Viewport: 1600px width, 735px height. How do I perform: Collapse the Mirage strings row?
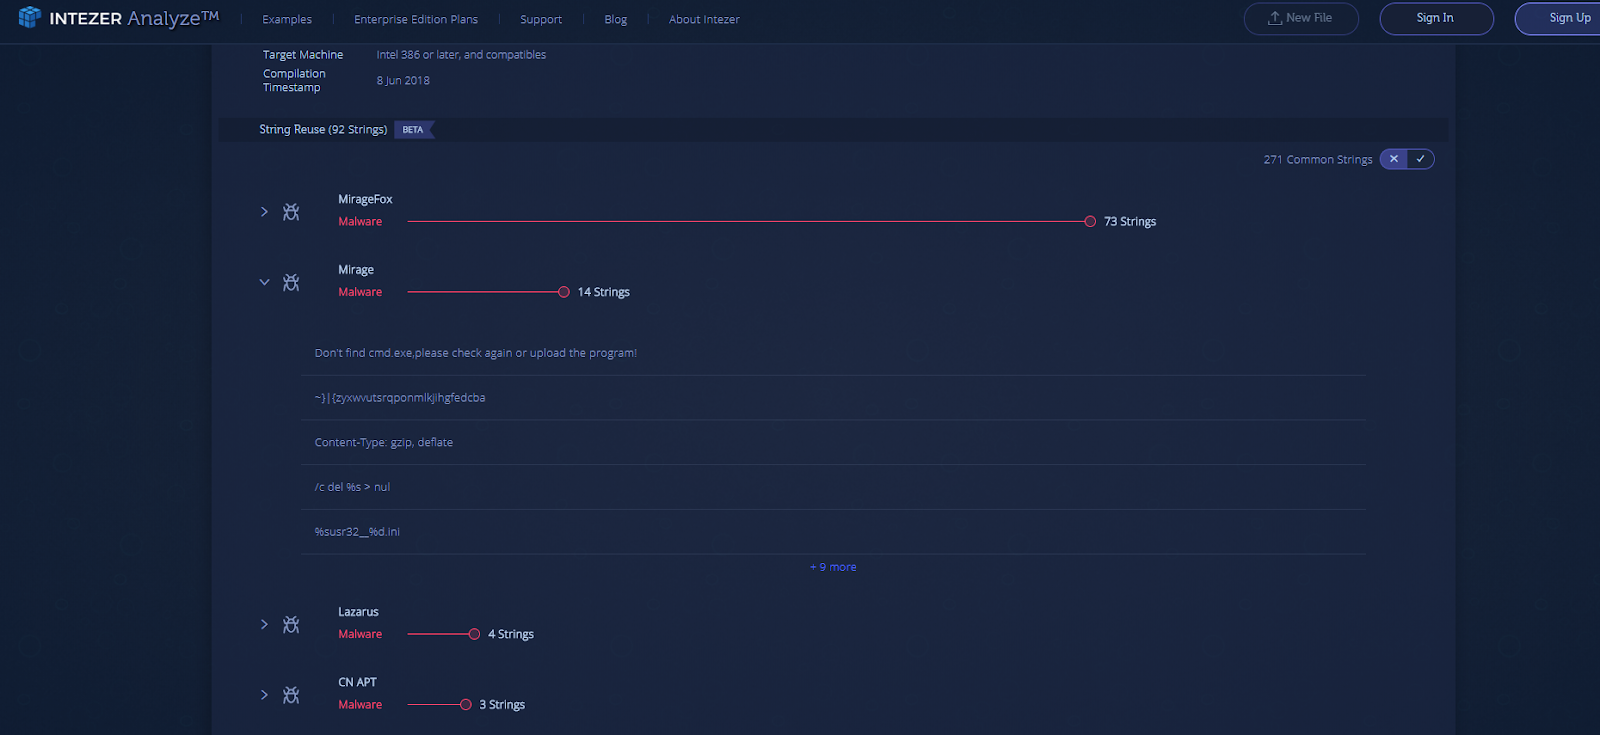(x=264, y=282)
